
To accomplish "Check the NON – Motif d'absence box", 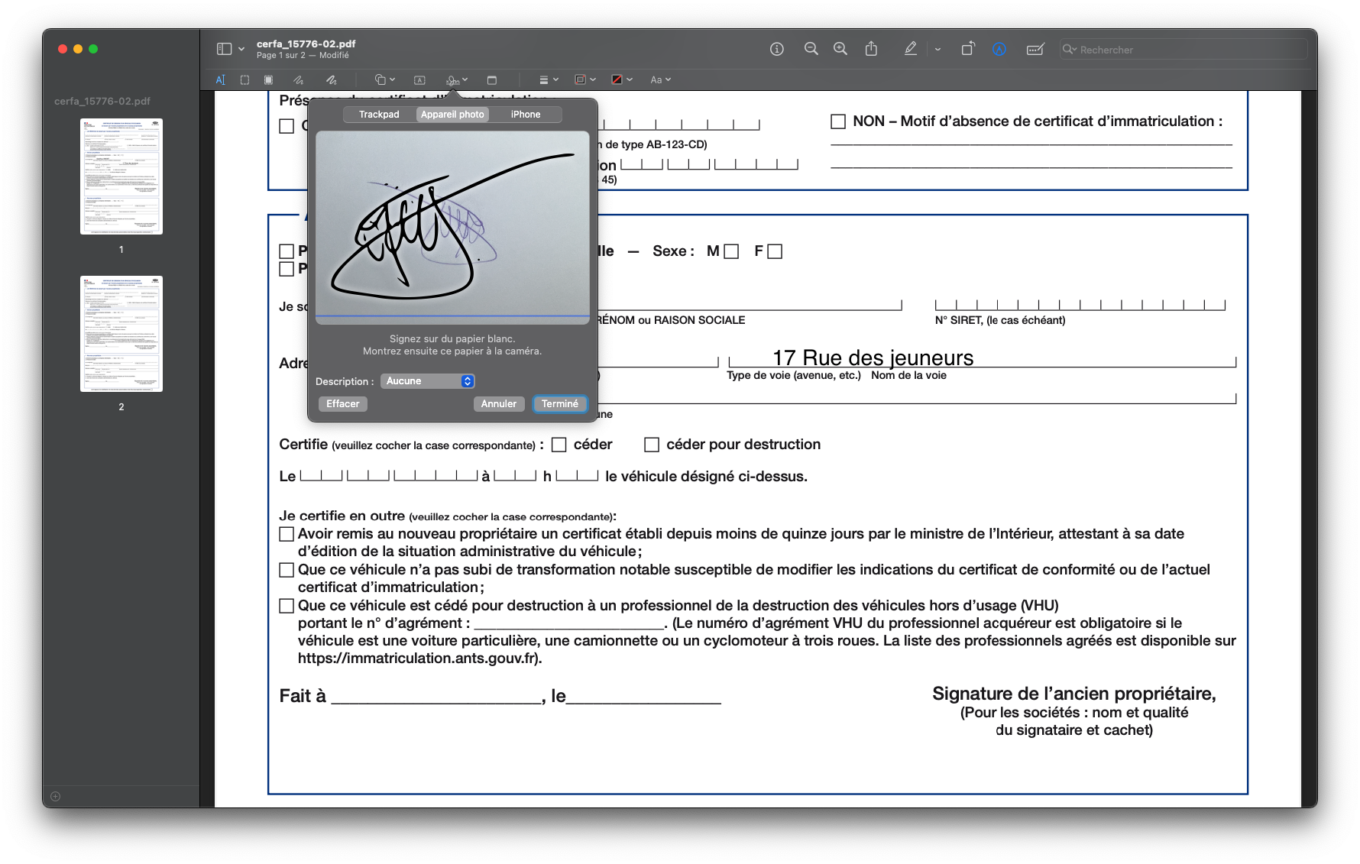I will point(838,122).
